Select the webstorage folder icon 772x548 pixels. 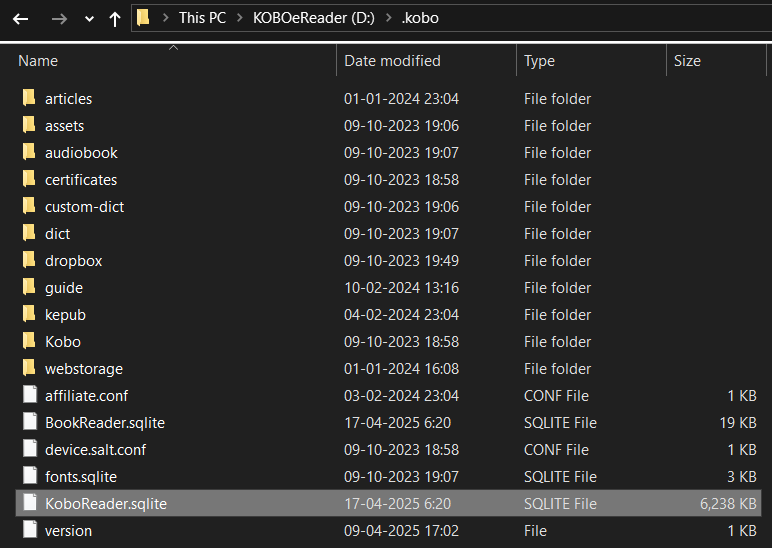click(x=29, y=368)
